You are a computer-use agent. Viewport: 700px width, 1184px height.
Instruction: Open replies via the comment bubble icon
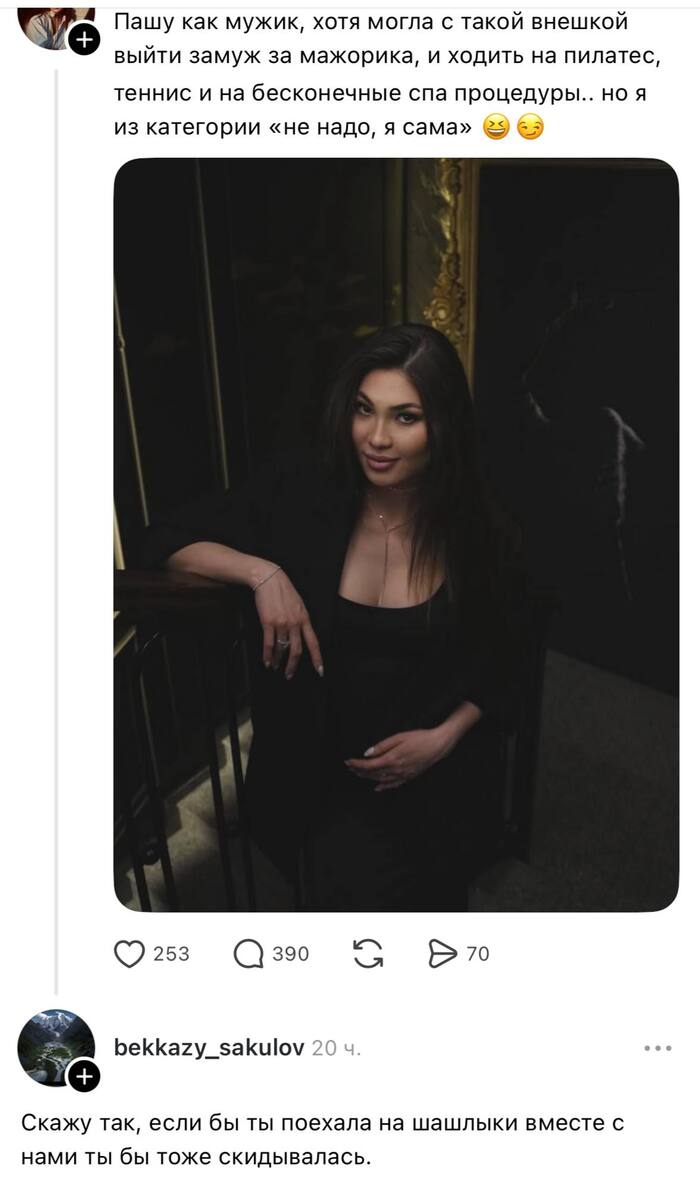(x=248, y=954)
